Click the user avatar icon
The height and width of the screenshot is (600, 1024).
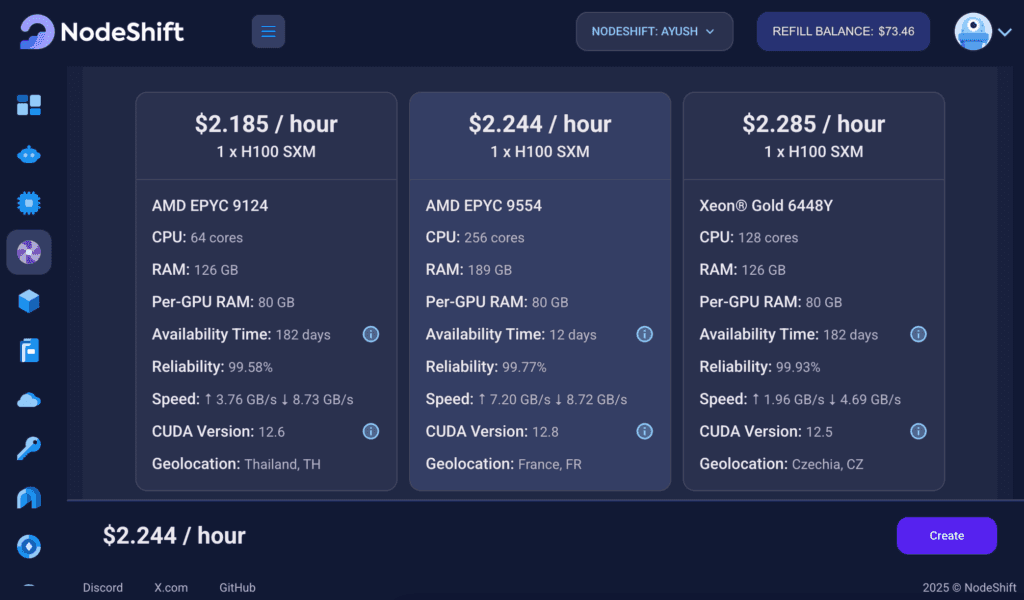coord(973,31)
